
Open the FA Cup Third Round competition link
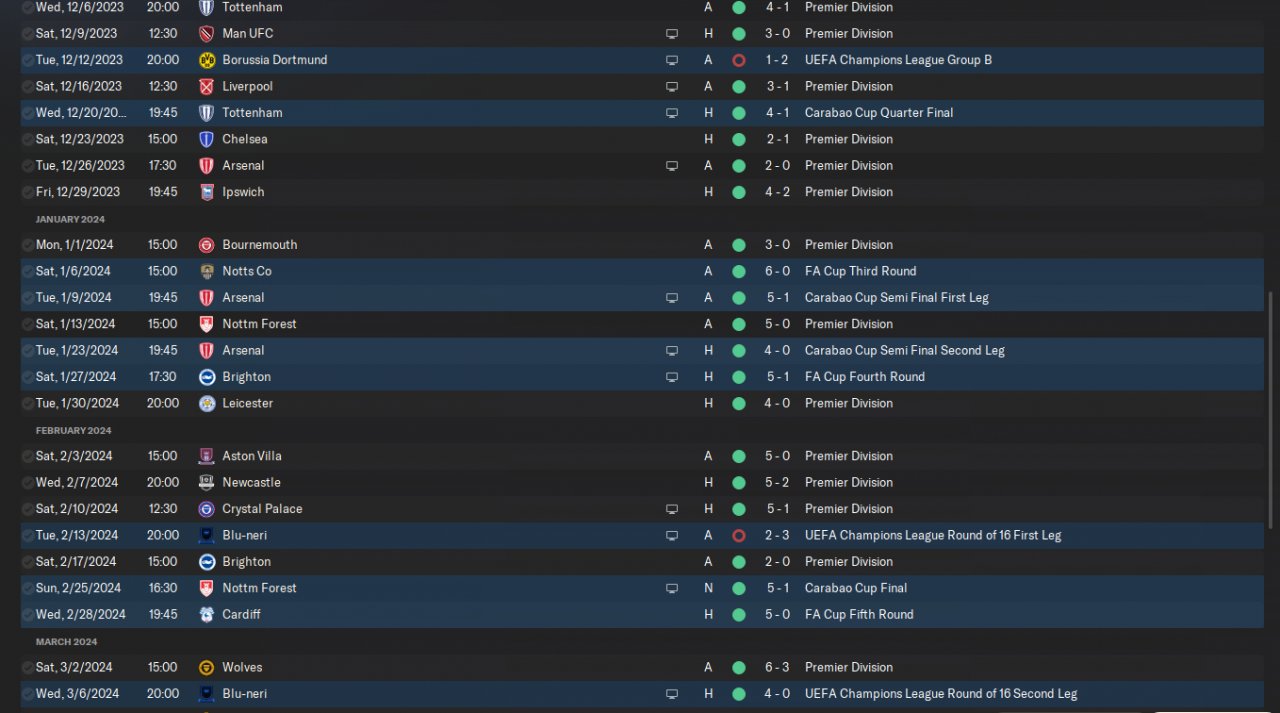click(x=860, y=271)
